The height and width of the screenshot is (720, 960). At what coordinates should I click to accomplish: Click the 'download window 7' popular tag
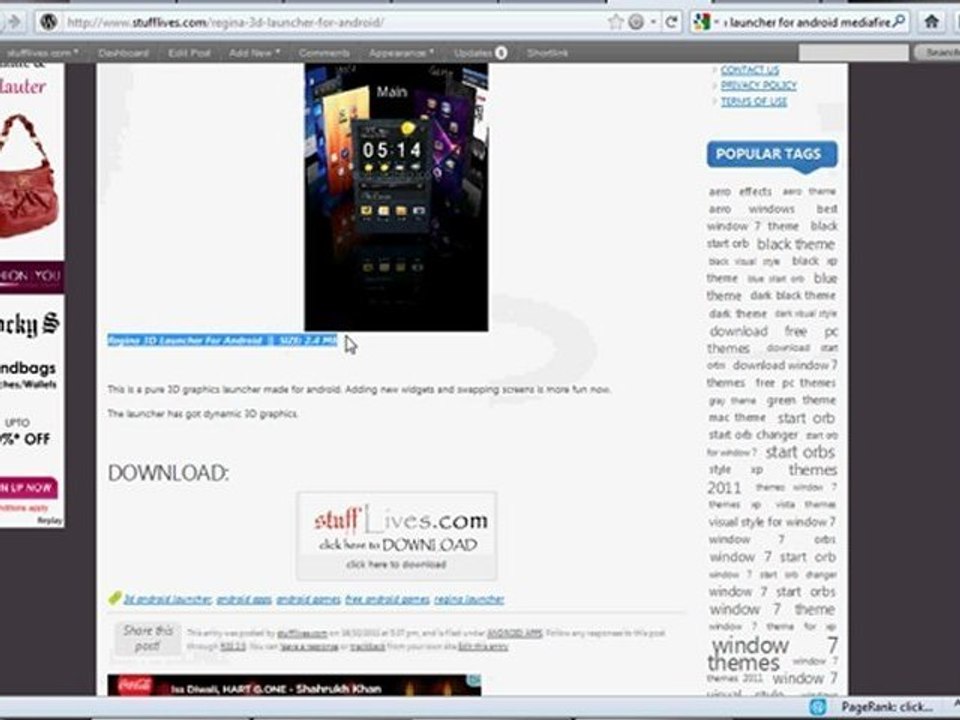[x=785, y=365]
